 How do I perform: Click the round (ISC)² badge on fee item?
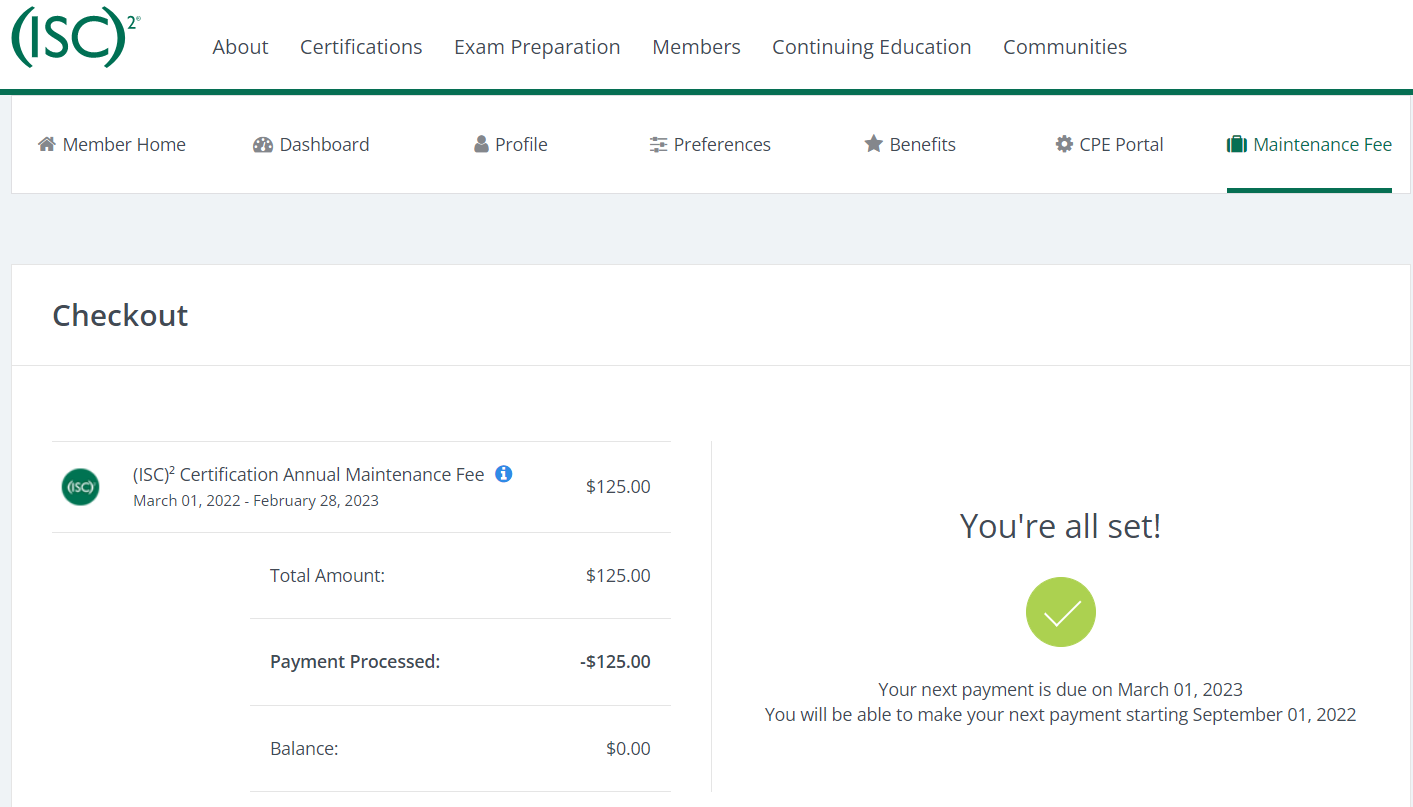[80, 487]
